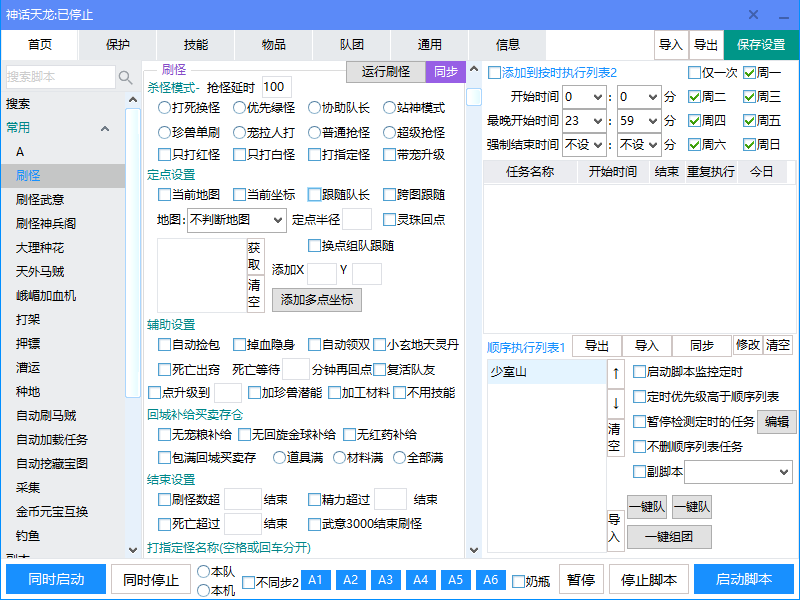Click the 一键组团 button
The image size is (800, 600).
(669, 537)
